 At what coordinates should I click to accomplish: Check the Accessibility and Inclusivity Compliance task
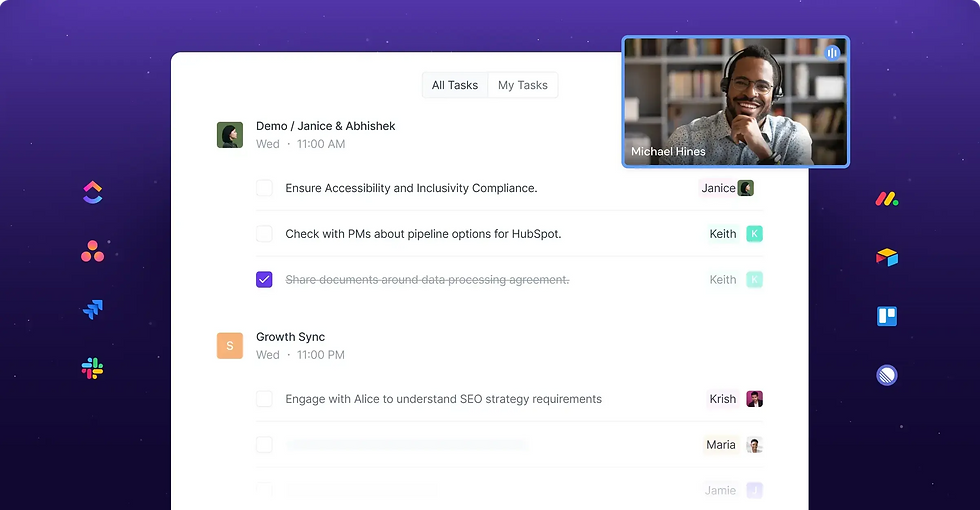click(x=264, y=188)
